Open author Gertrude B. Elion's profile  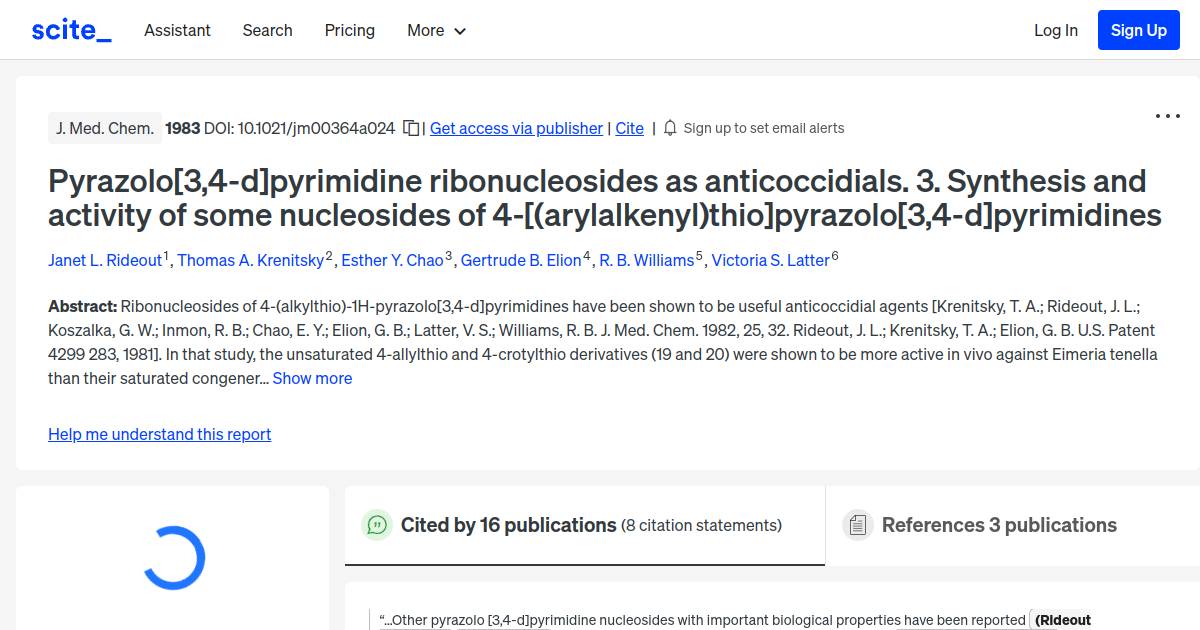(521, 260)
